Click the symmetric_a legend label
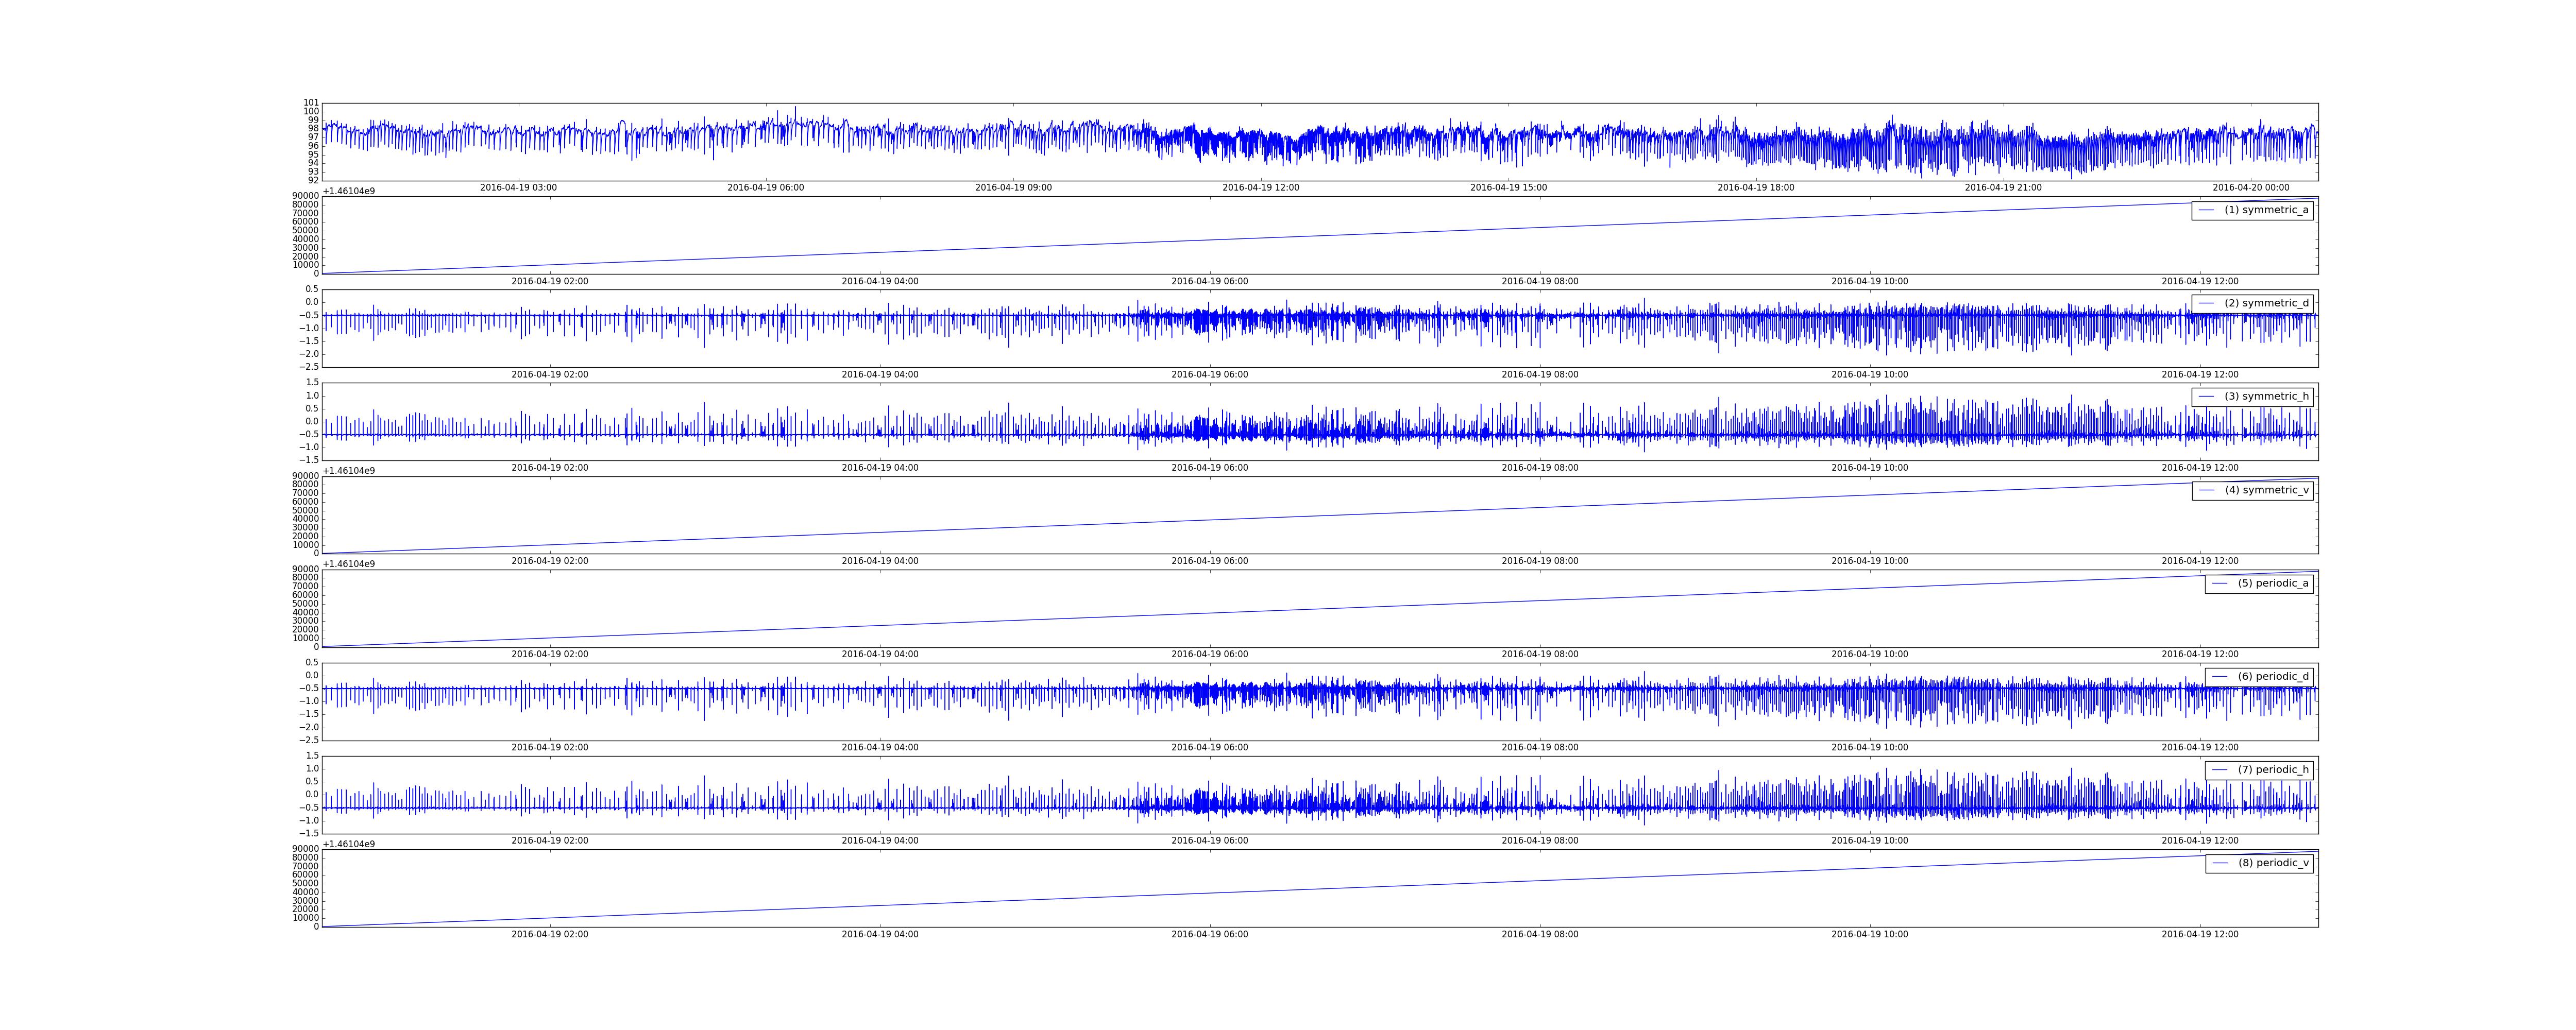The image size is (2576, 1030). click(x=2266, y=210)
